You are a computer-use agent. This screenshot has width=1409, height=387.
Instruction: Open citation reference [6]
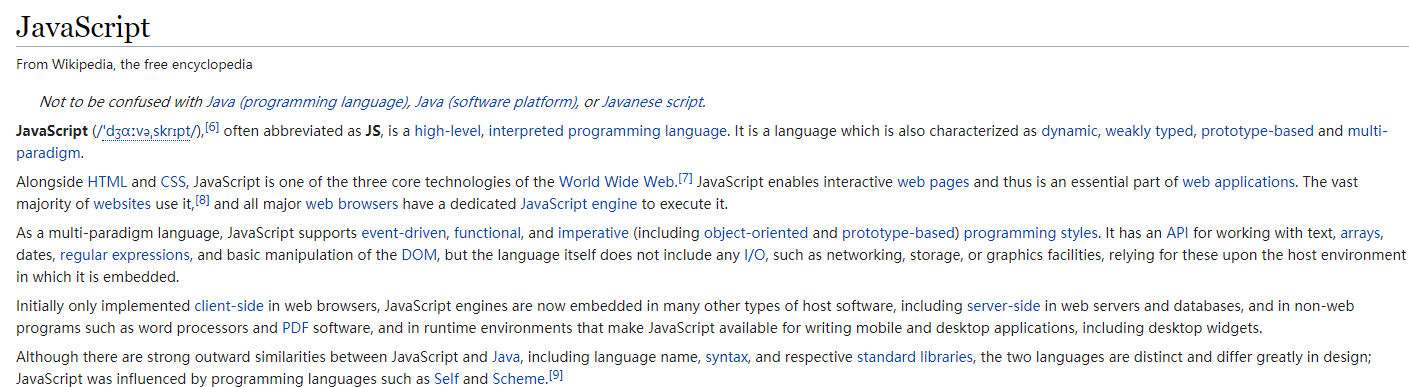[x=212, y=128]
